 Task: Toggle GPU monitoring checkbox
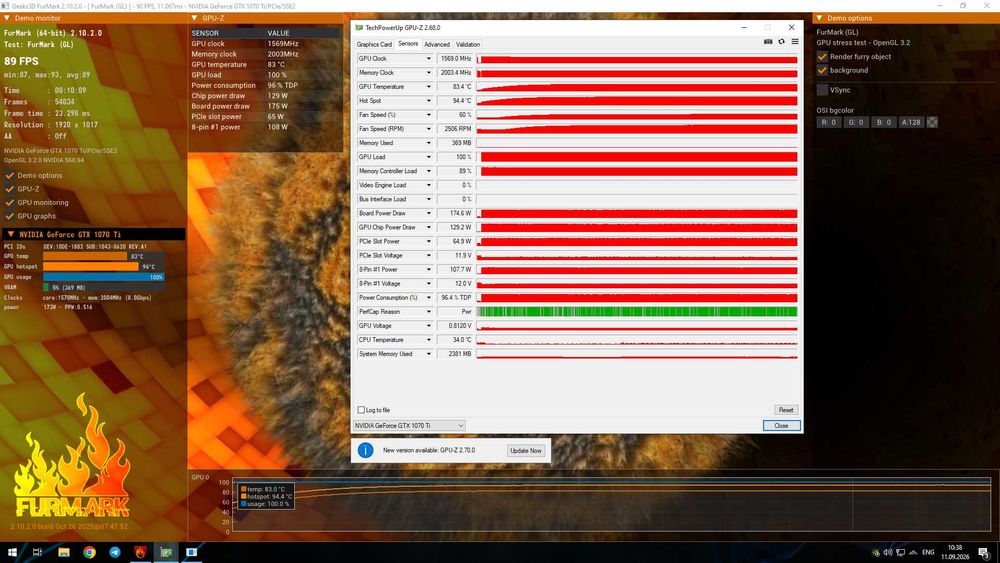click(10, 202)
